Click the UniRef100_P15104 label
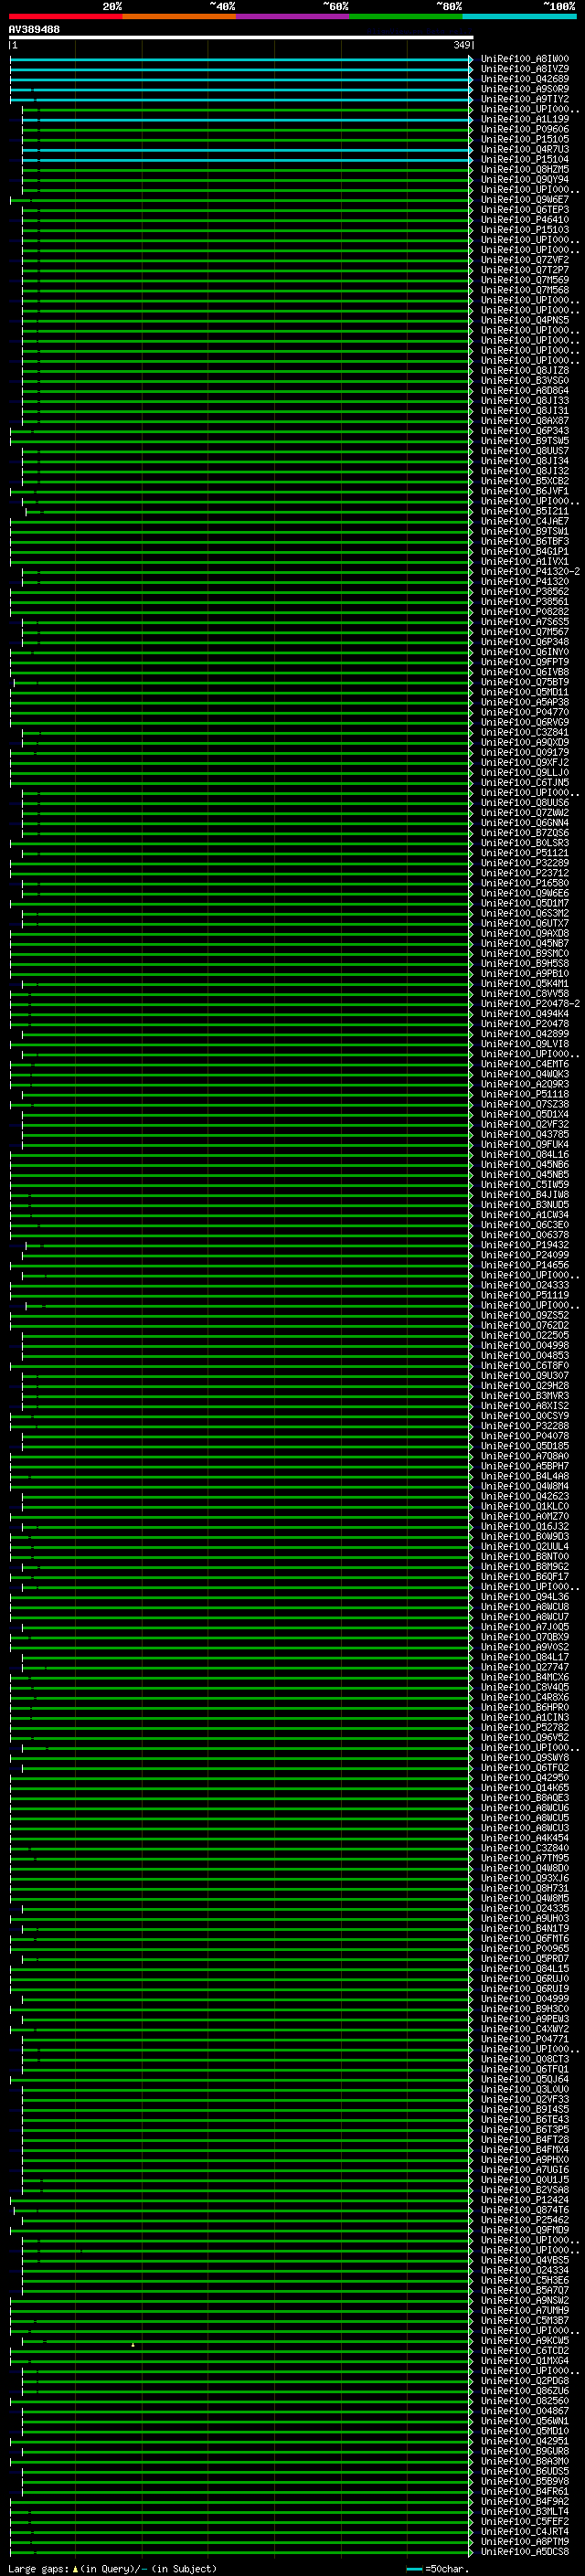The height and width of the screenshot is (2576, 585). tap(524, 160)
